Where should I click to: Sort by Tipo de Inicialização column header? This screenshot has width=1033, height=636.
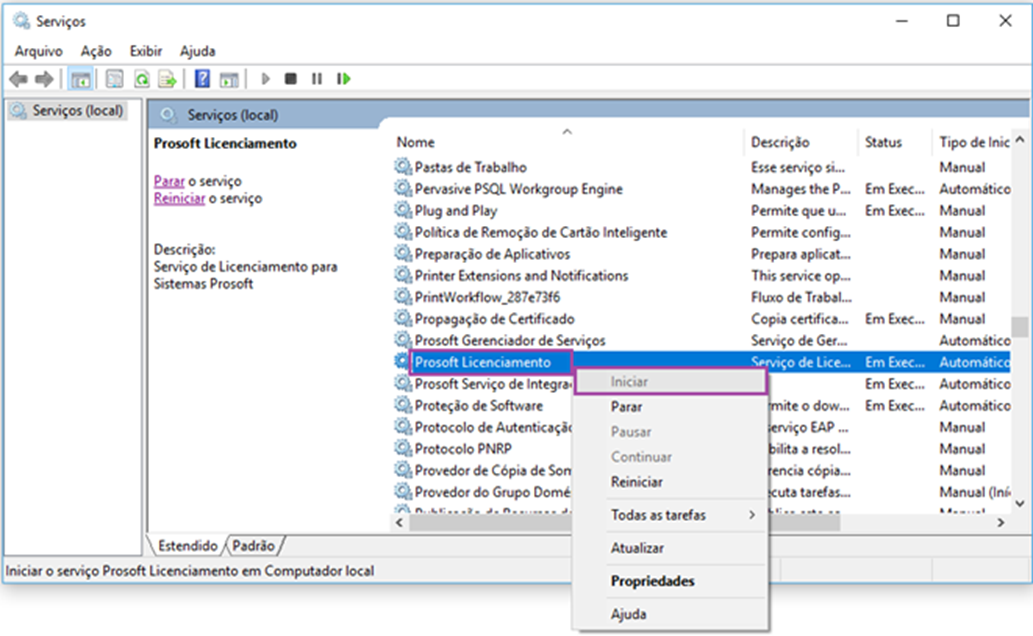click(x=973, y=142)
